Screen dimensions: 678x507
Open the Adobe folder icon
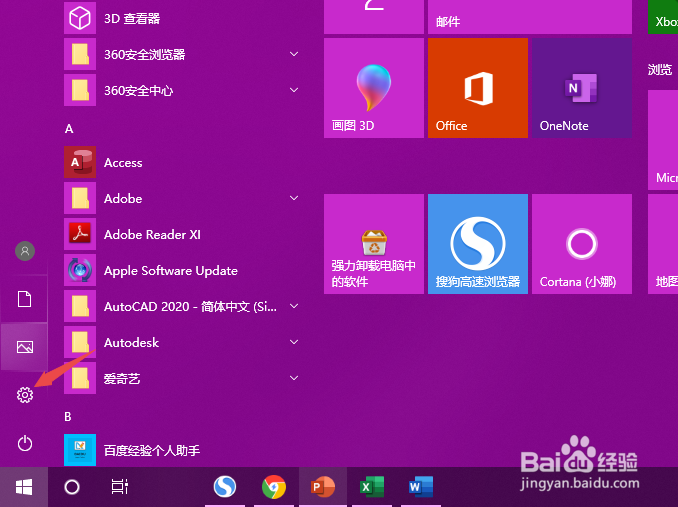coord(80,198)
